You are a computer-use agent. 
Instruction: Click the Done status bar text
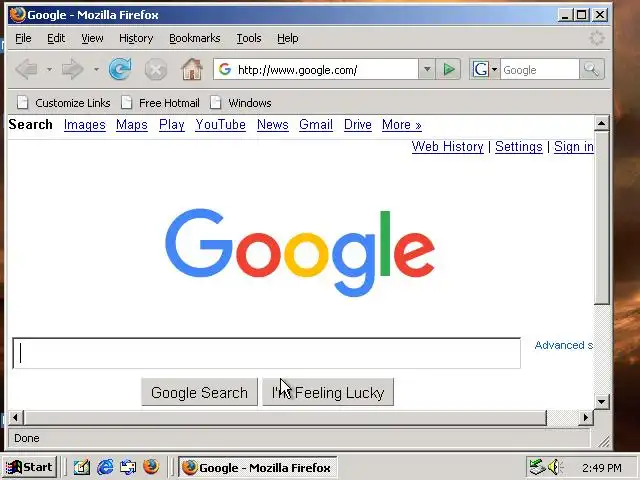[27, 438]
